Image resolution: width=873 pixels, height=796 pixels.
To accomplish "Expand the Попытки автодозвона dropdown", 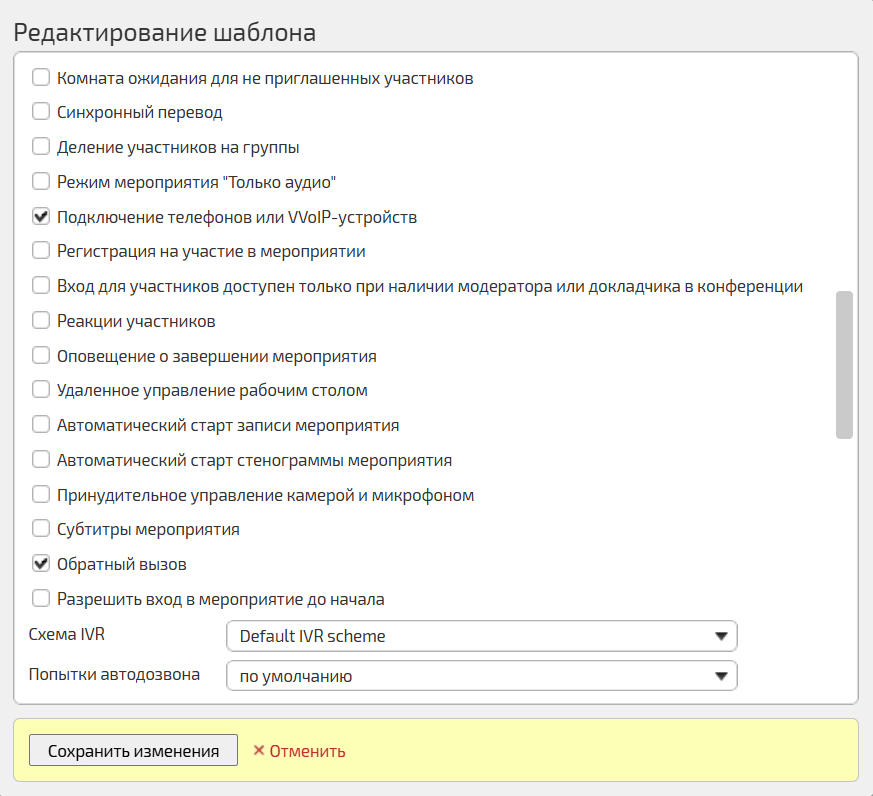I will [481, 676].
